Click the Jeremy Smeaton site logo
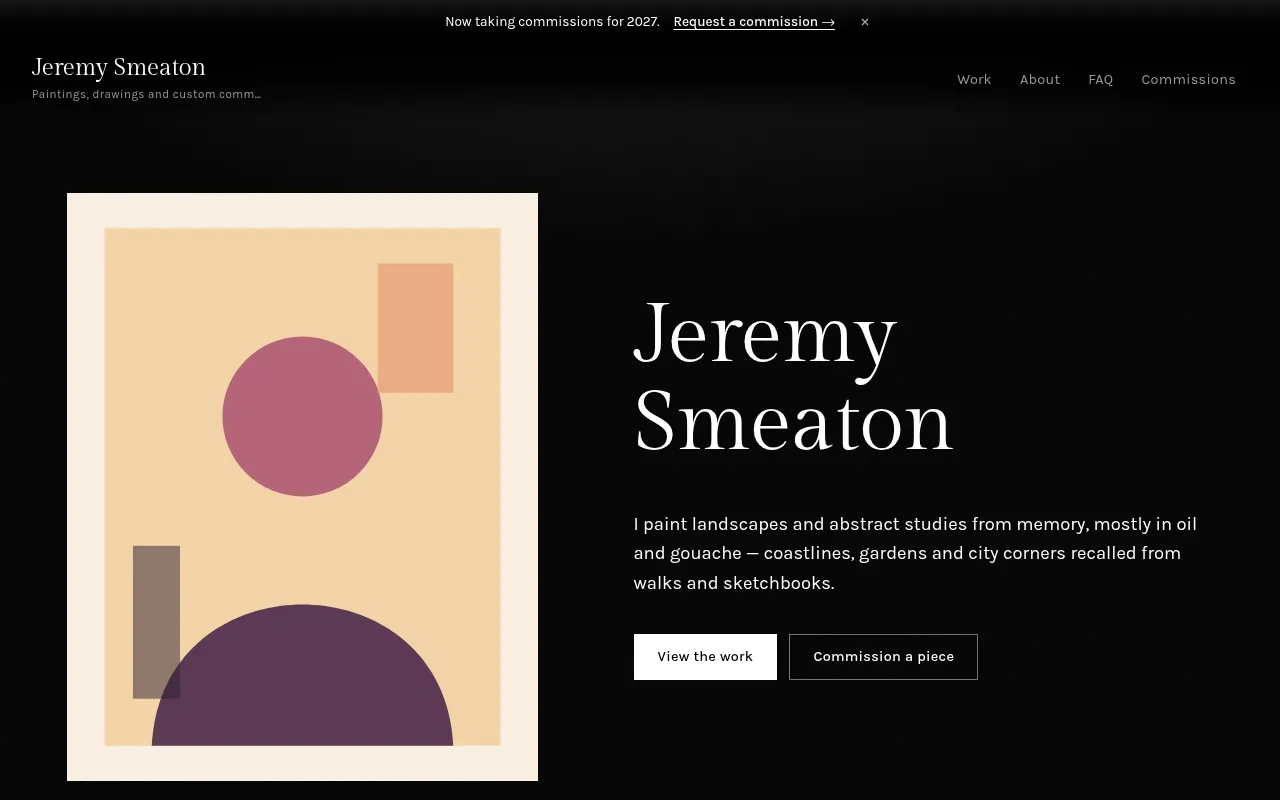The width and height of the screenshot is (1280, 800). click(x=119, y=67)
